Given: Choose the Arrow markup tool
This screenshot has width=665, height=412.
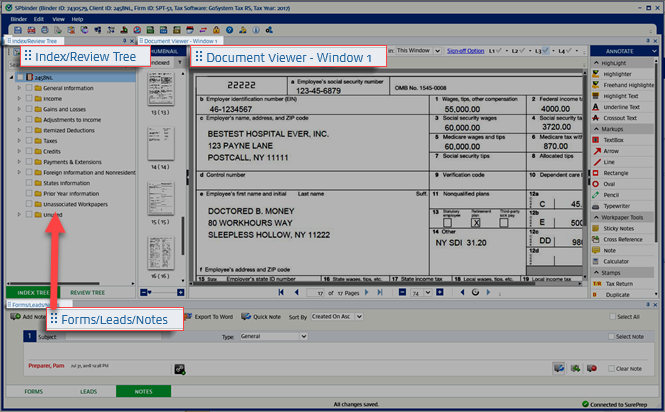Looking at the screenshot, I should pos(610,151).
